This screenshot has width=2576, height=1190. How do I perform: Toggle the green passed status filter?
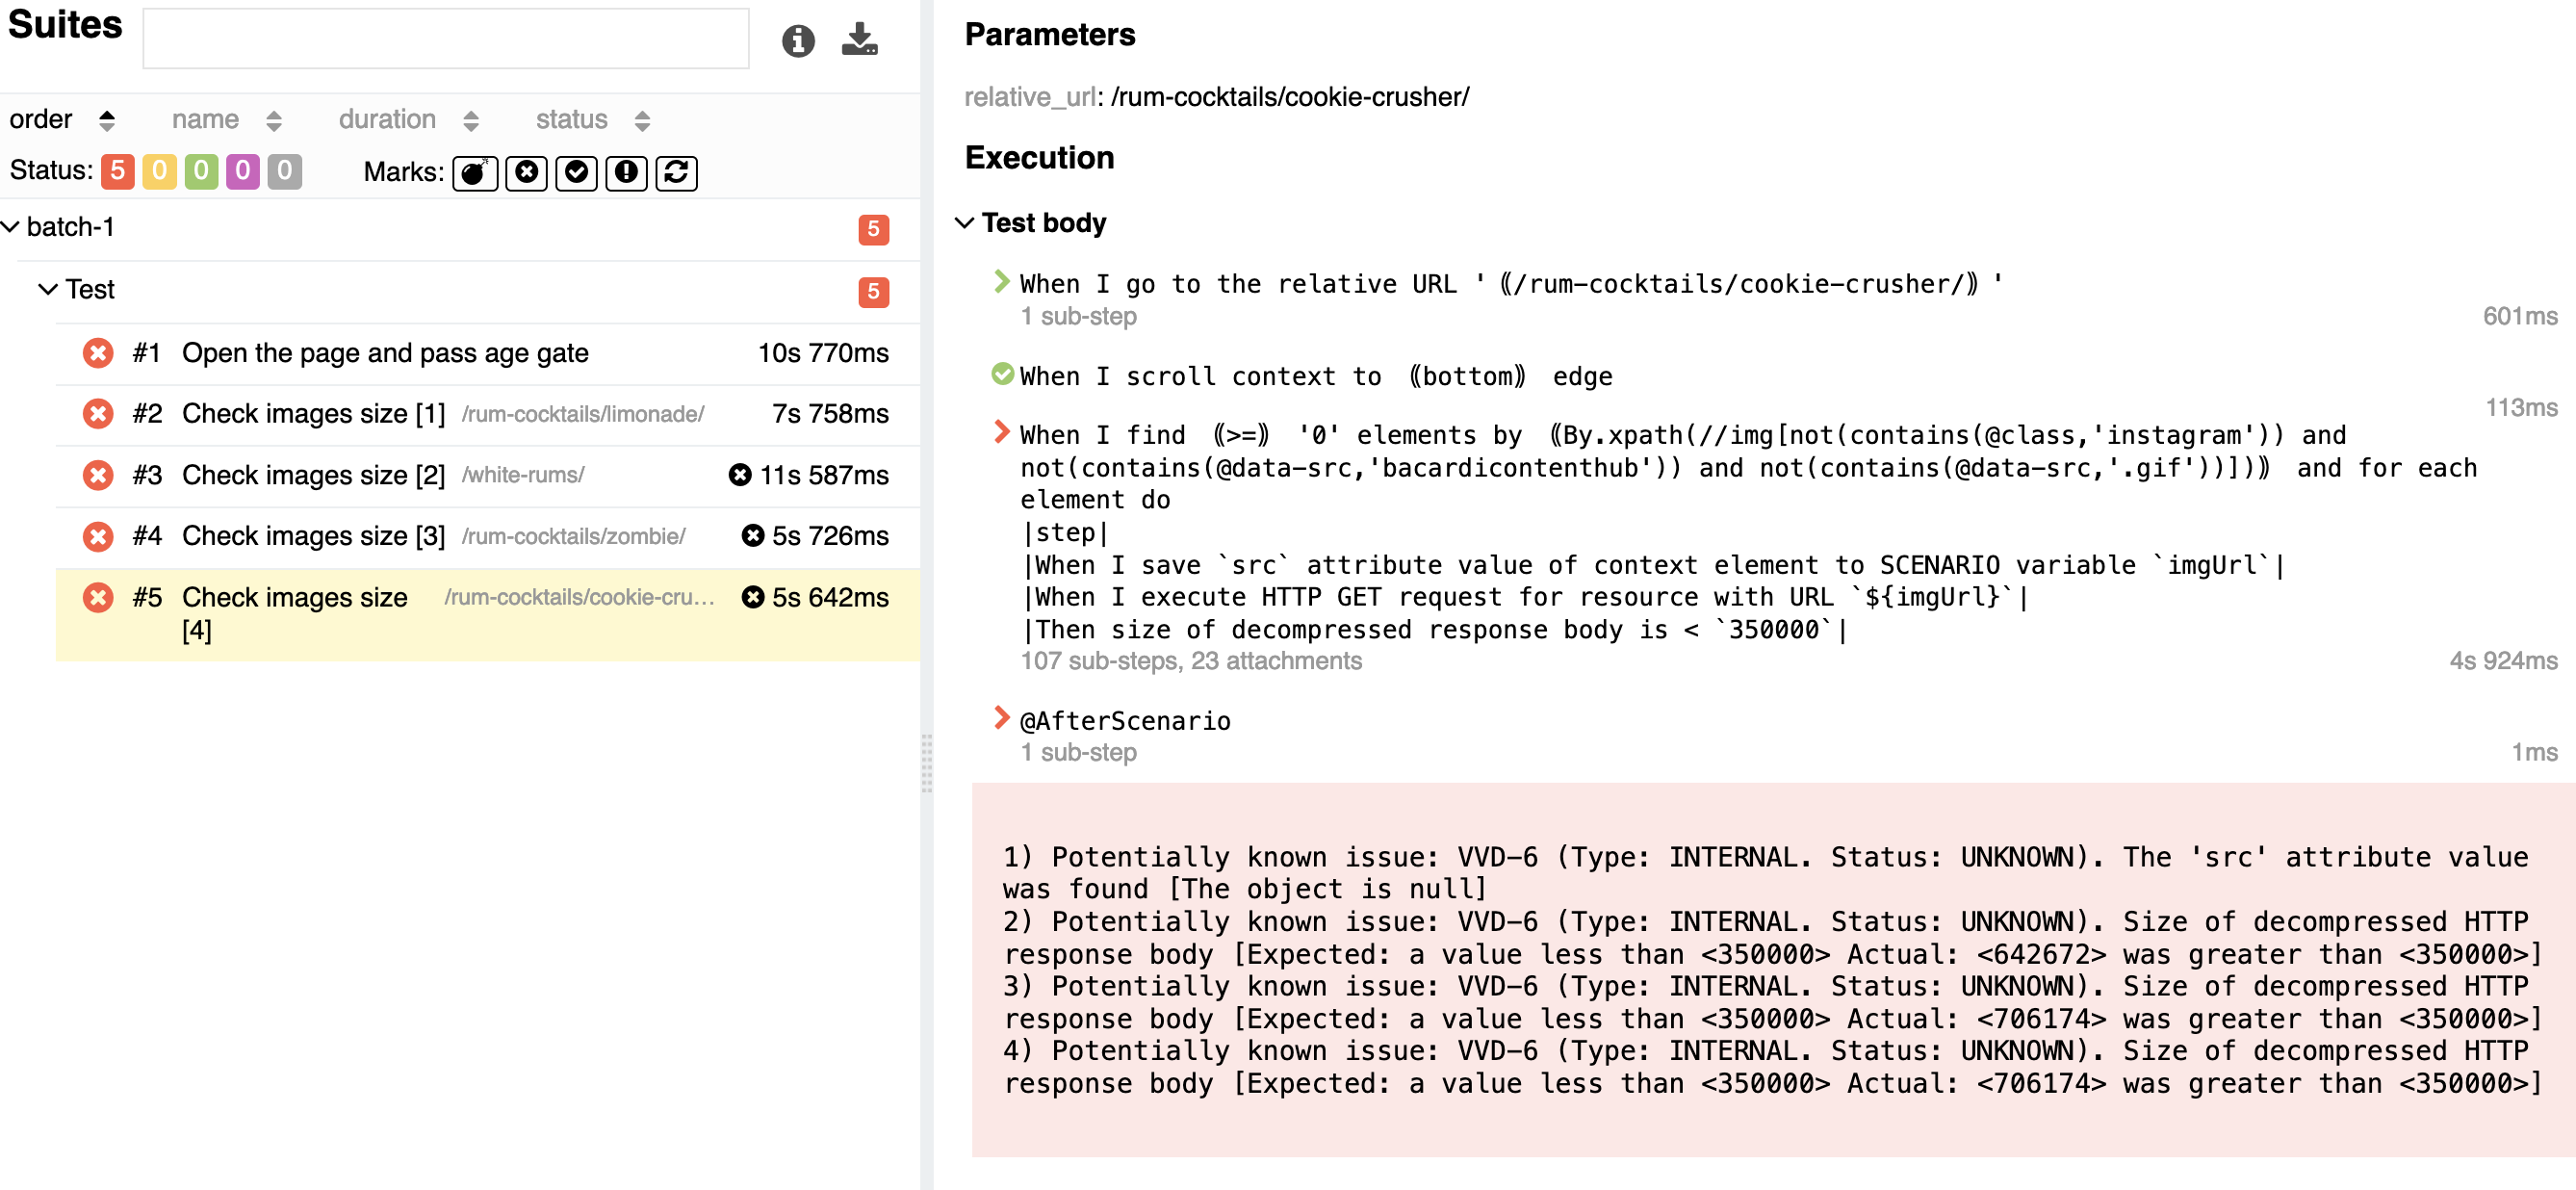point(200,171)
